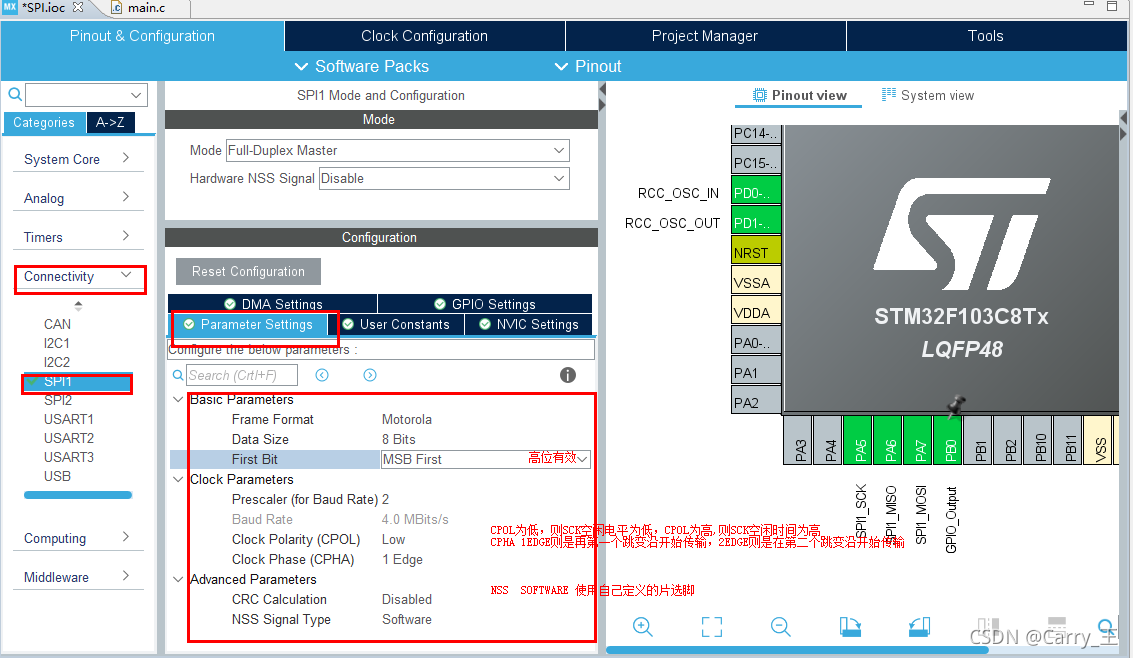Go to next search result arrow
1133x658 pixels.
click(370, 375)
